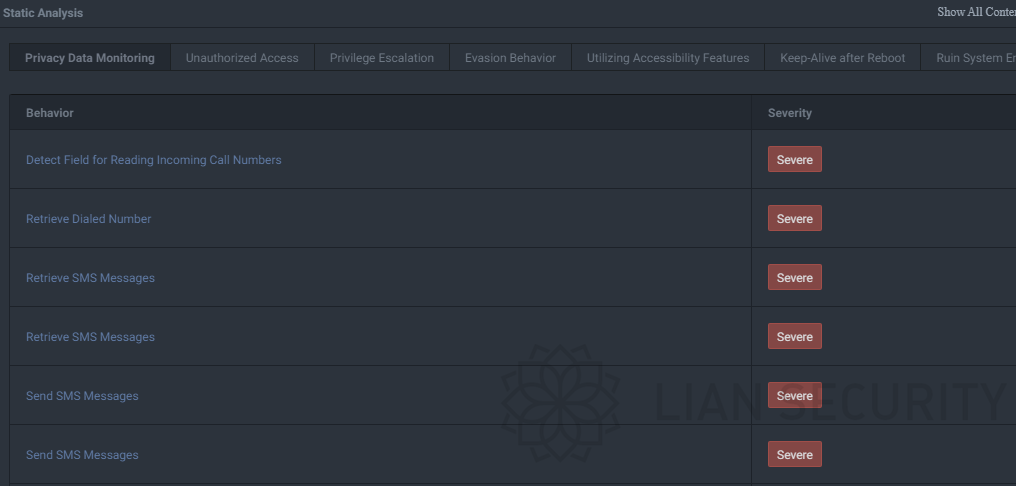This screenshot has width=1016, height=486.
Task: Open the Retrieve Dialed Number behavior
Action: pos(89,218)
